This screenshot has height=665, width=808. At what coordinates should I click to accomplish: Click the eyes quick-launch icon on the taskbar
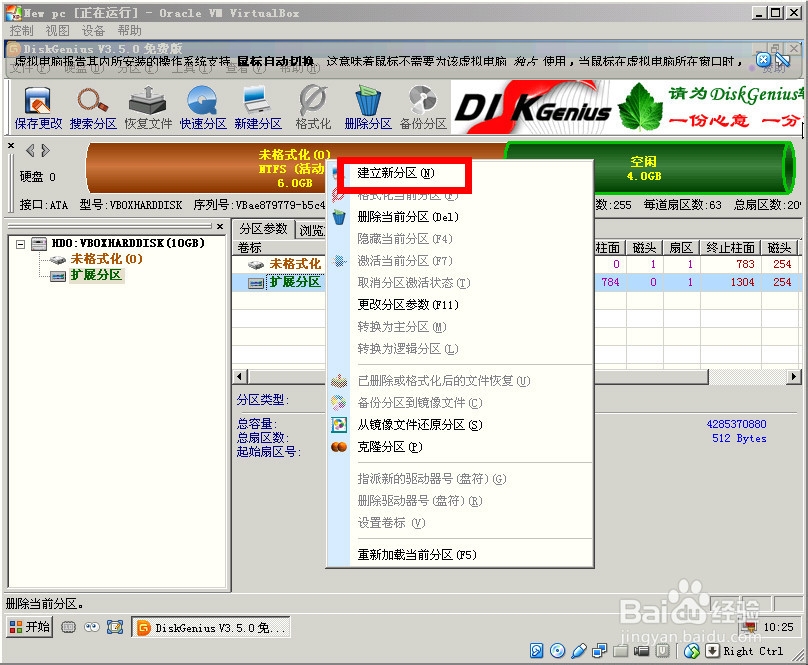pos(92,627)
